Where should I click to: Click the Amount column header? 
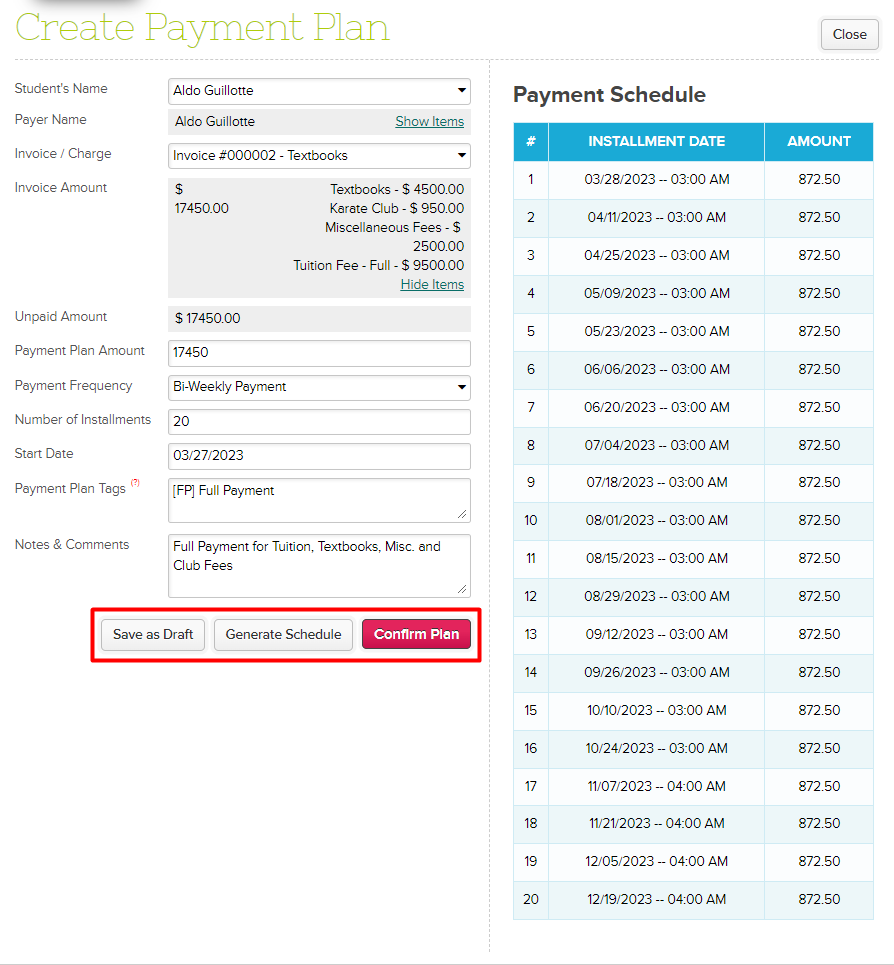tap(818, 142)
